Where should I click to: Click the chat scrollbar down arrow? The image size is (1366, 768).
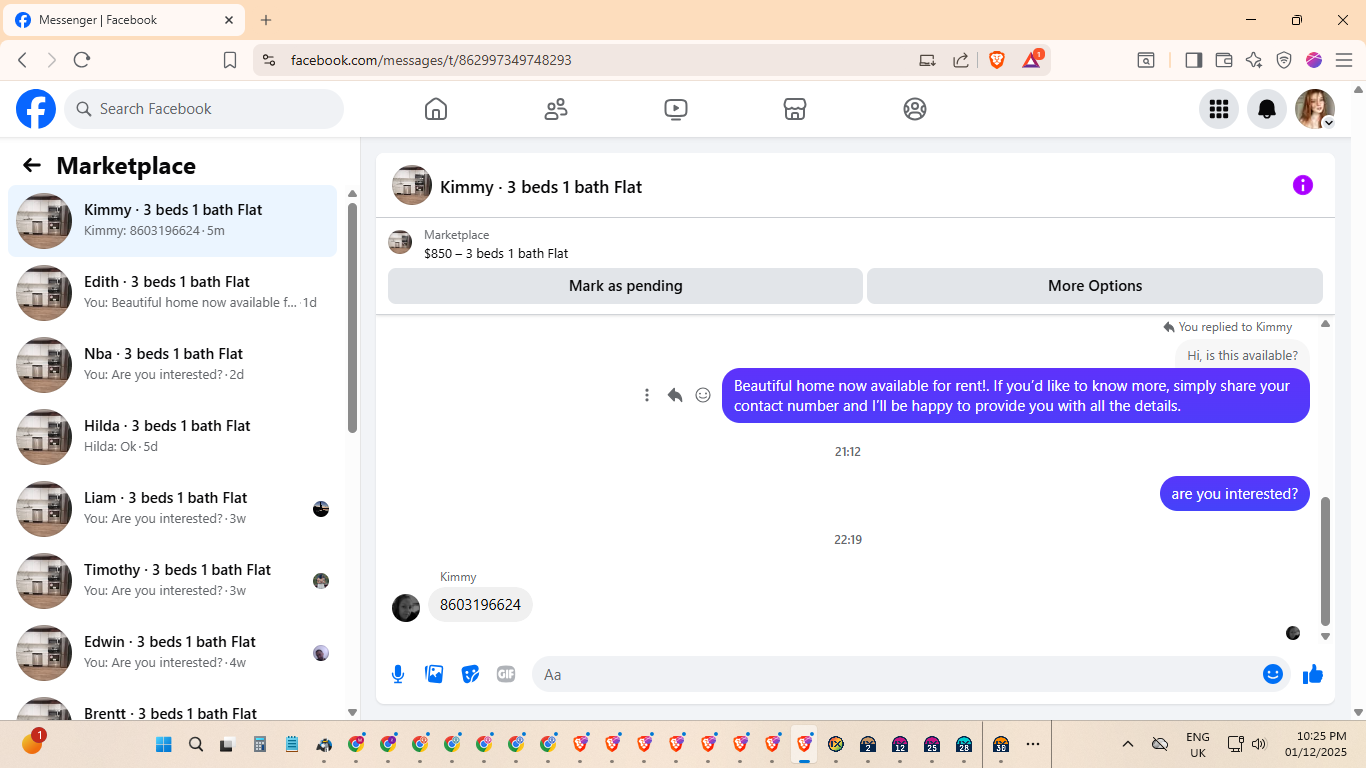[x=1326, y=636]
